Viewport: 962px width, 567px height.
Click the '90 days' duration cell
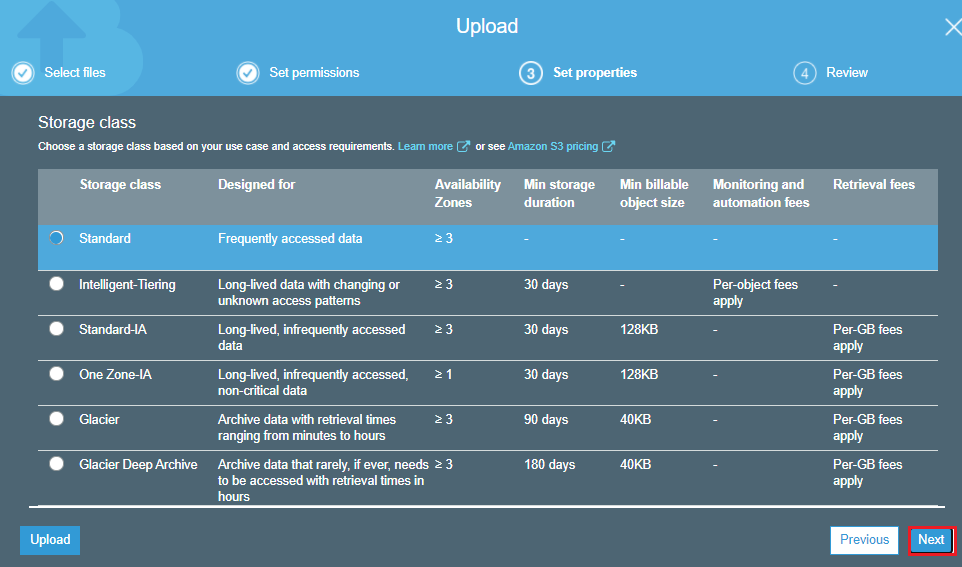tap(546, 420)
